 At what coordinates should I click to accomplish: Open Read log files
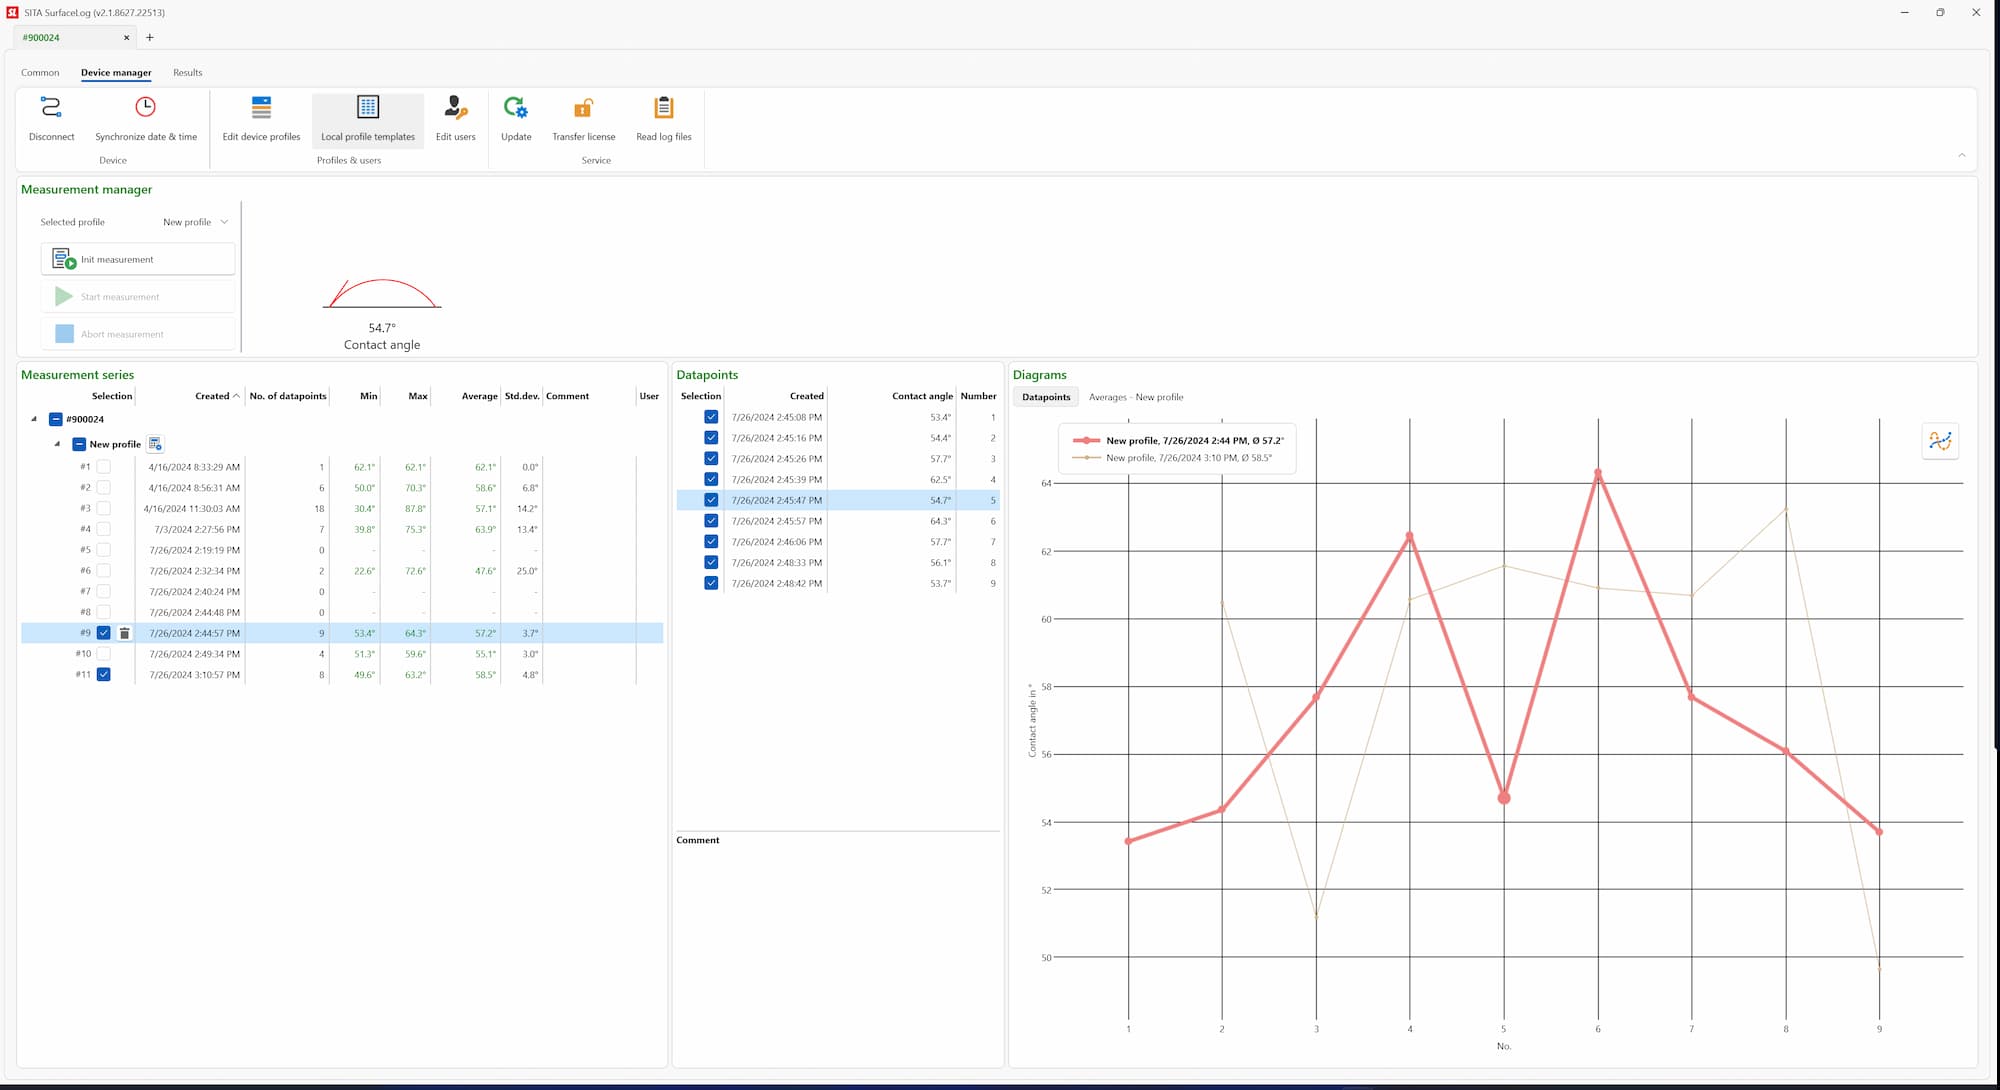point(664,118)
